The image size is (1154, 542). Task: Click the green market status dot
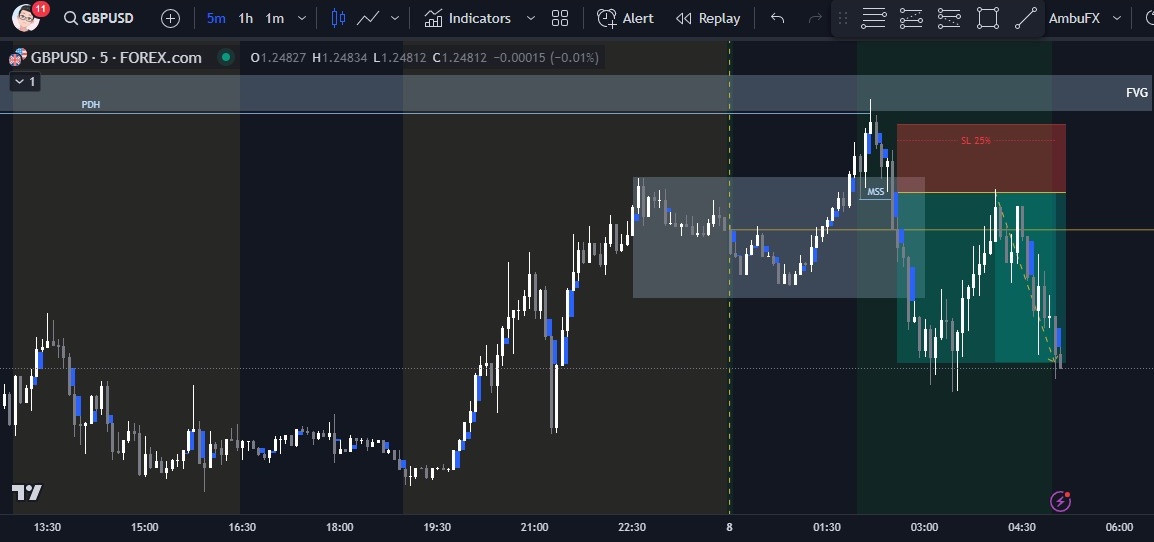tap(226, 57)
